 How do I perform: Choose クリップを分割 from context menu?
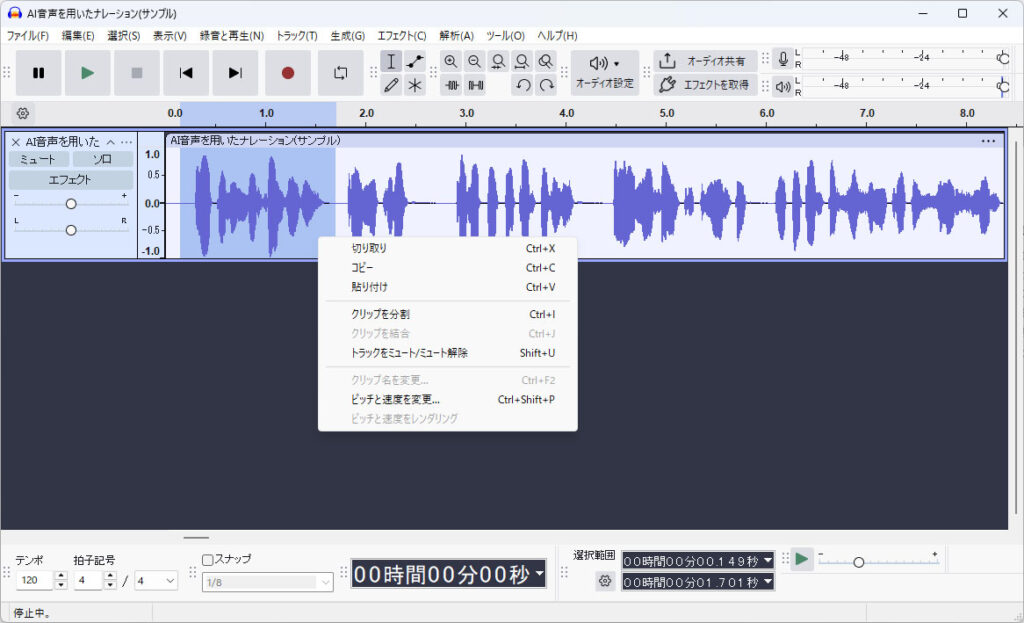click(447, 314)
